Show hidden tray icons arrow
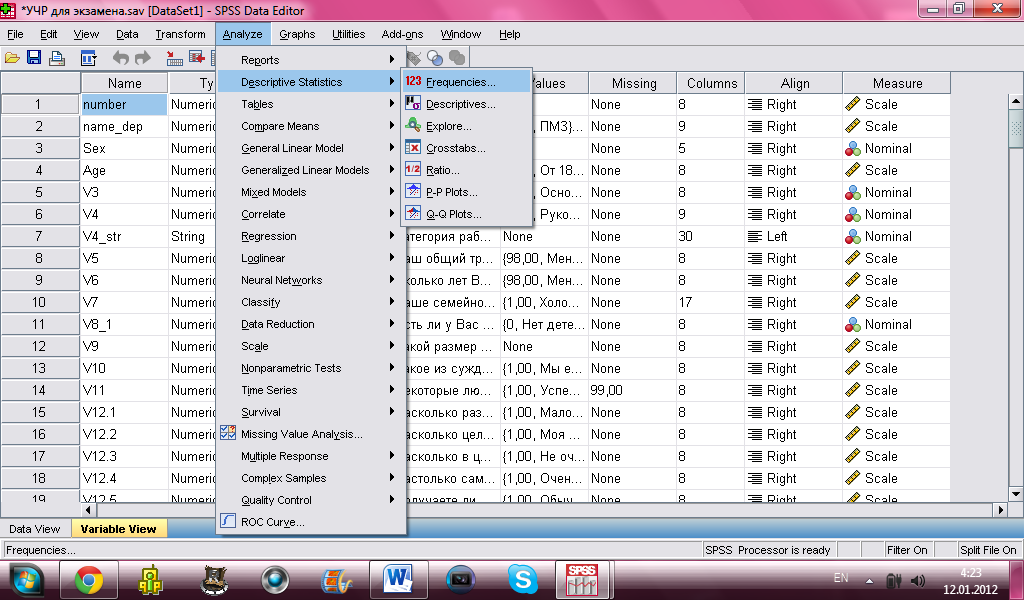 tap(869, 580)
